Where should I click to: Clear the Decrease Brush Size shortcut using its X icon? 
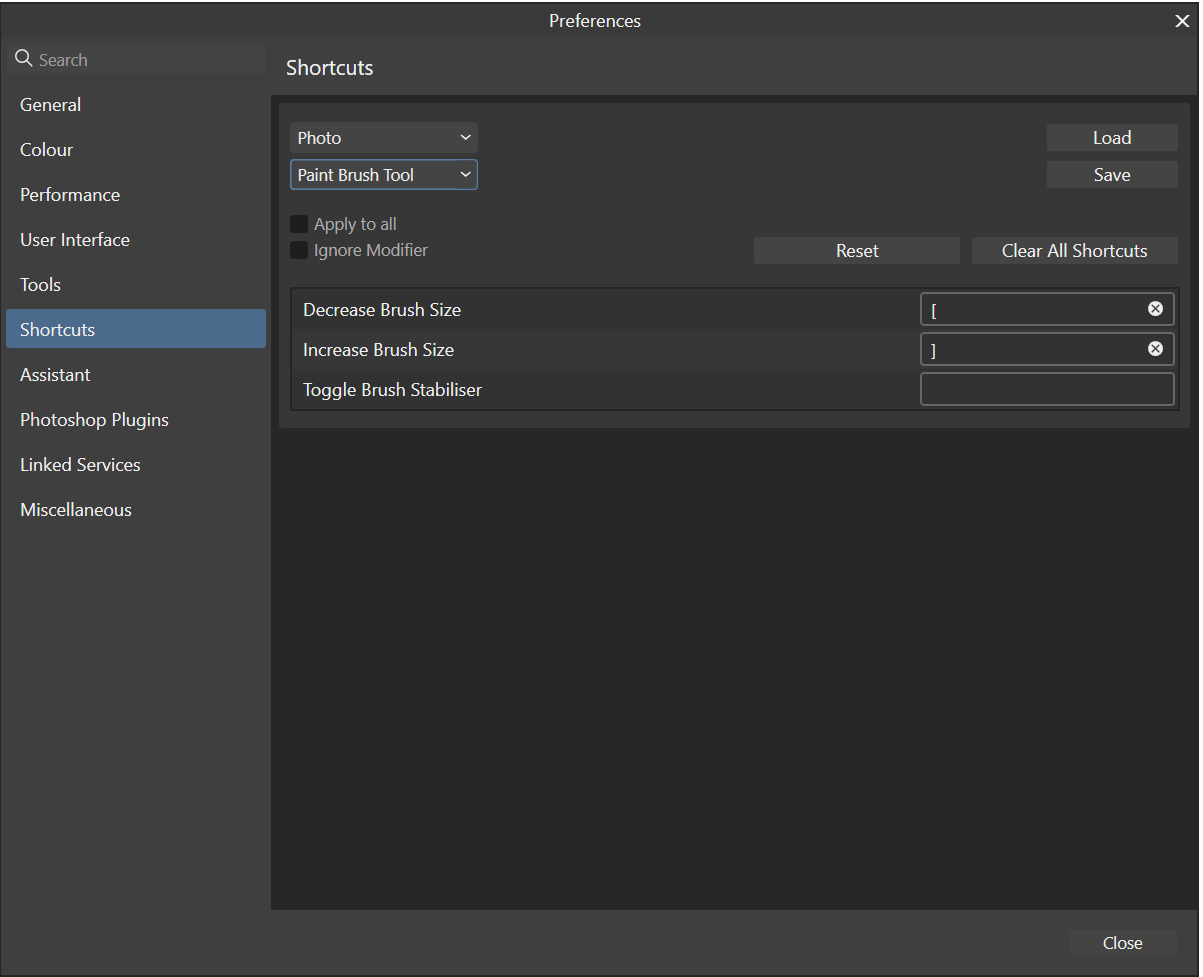point(1156,309)
